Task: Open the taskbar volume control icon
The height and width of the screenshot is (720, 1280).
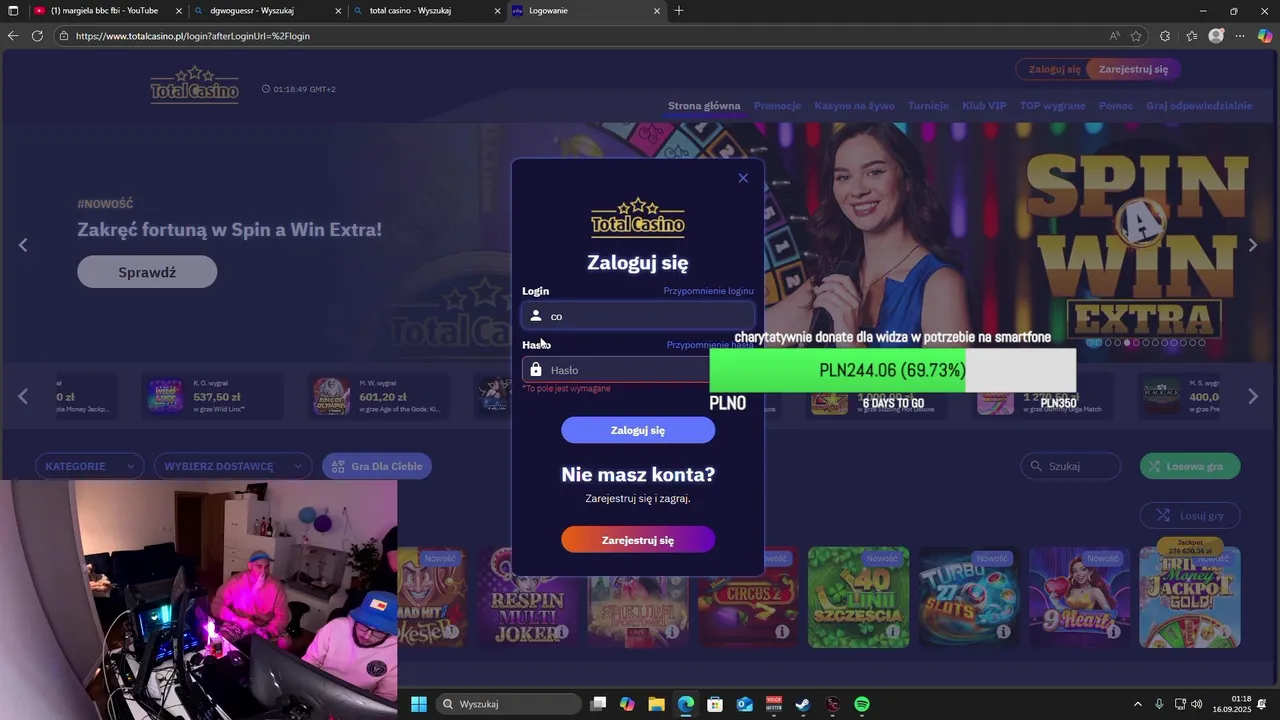Action: pos(1198,704)
